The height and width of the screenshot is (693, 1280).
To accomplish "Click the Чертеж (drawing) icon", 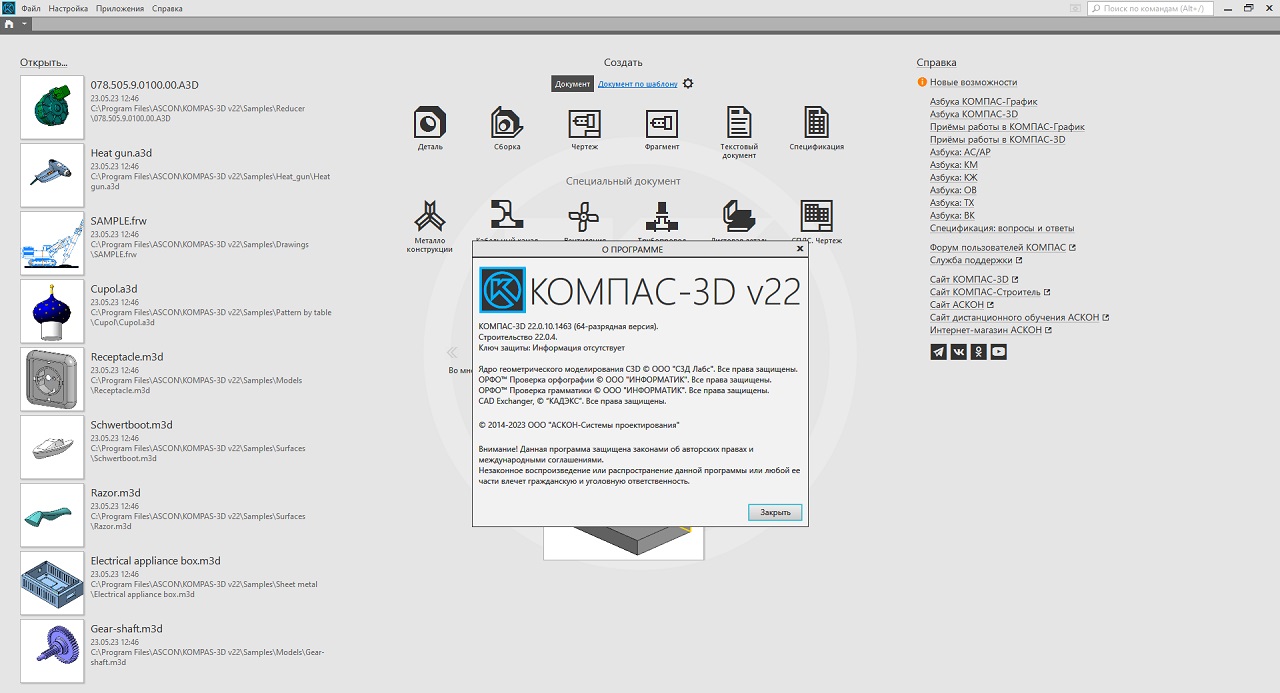I will (584, 123).
